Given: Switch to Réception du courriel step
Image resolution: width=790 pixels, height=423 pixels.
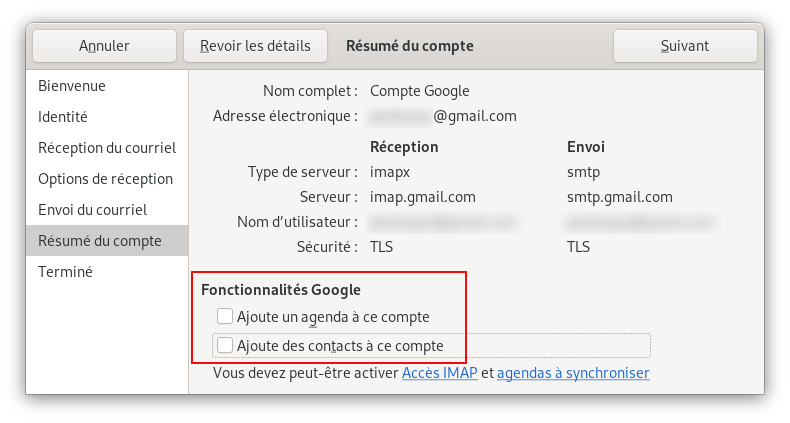Looking at the screenshot, I should click(x=107, y=148).
